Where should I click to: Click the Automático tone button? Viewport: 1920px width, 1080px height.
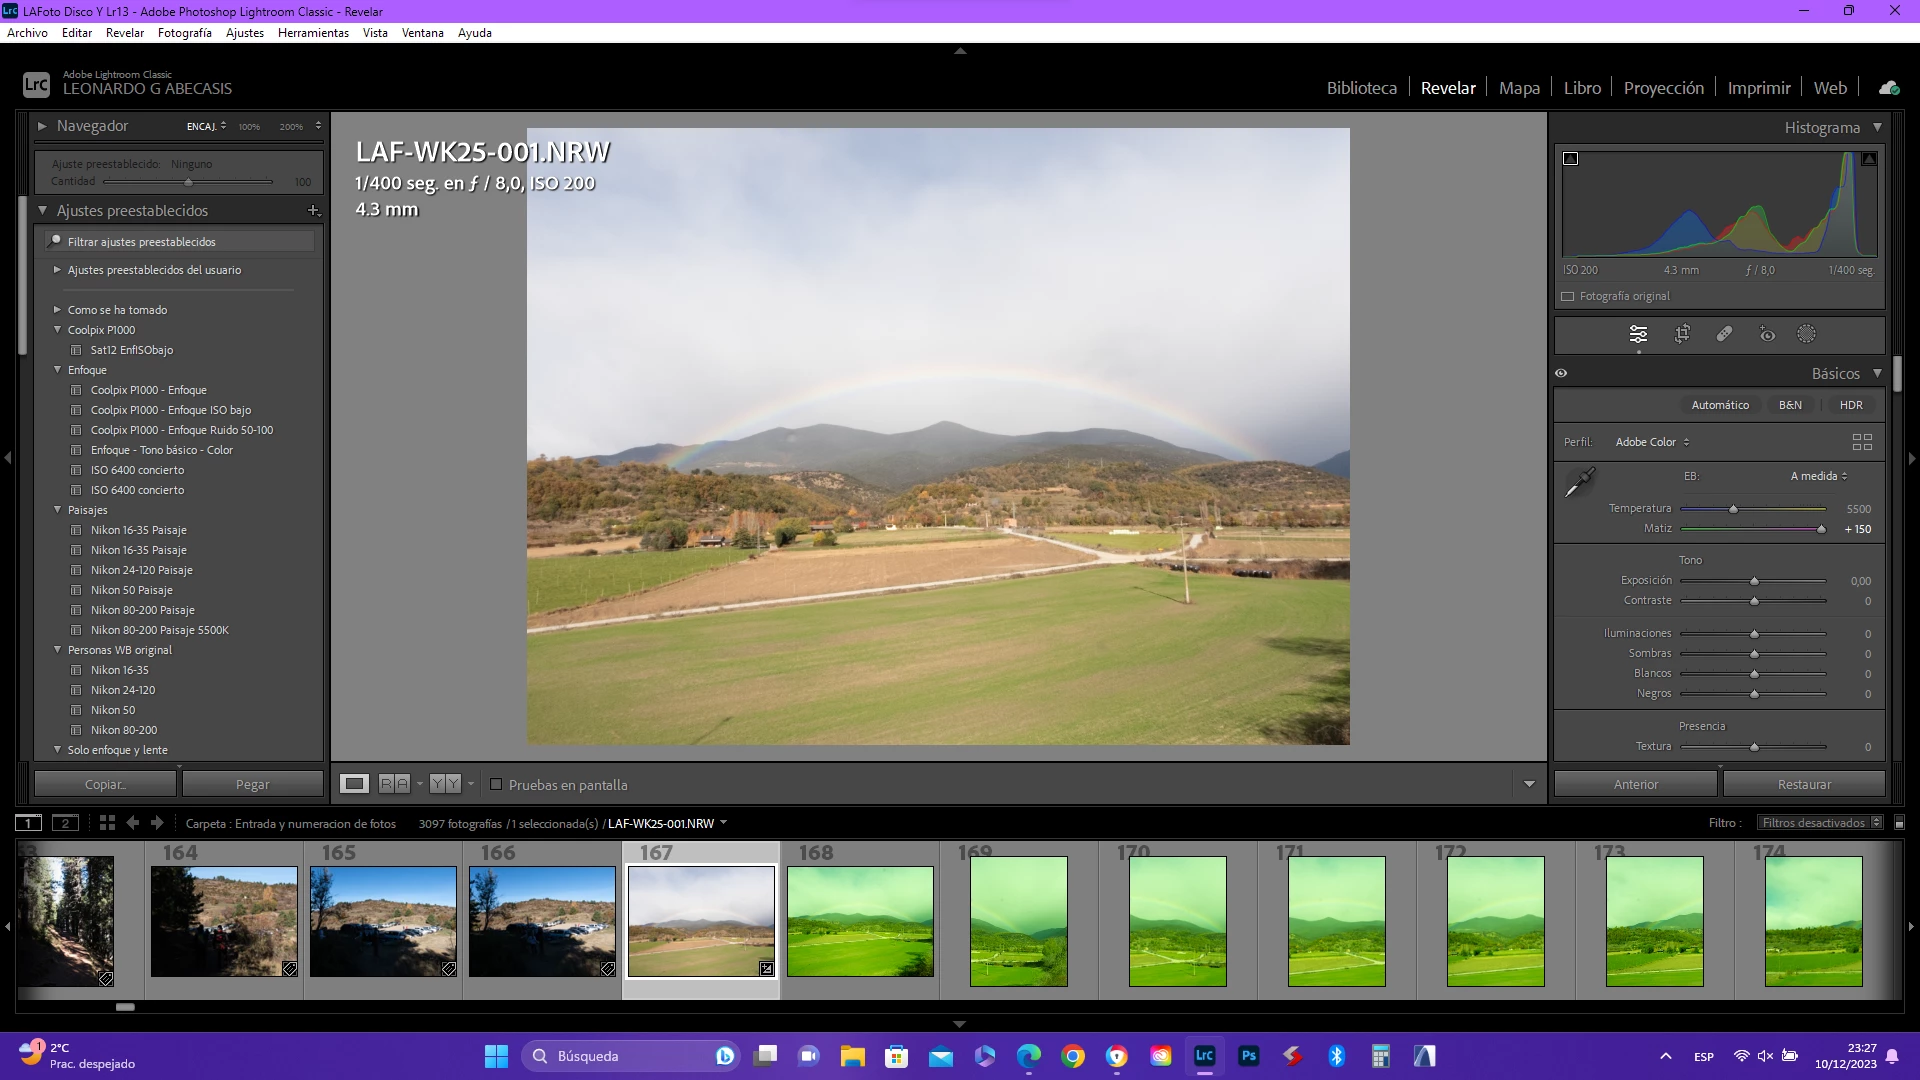[x=1719, y=405]
